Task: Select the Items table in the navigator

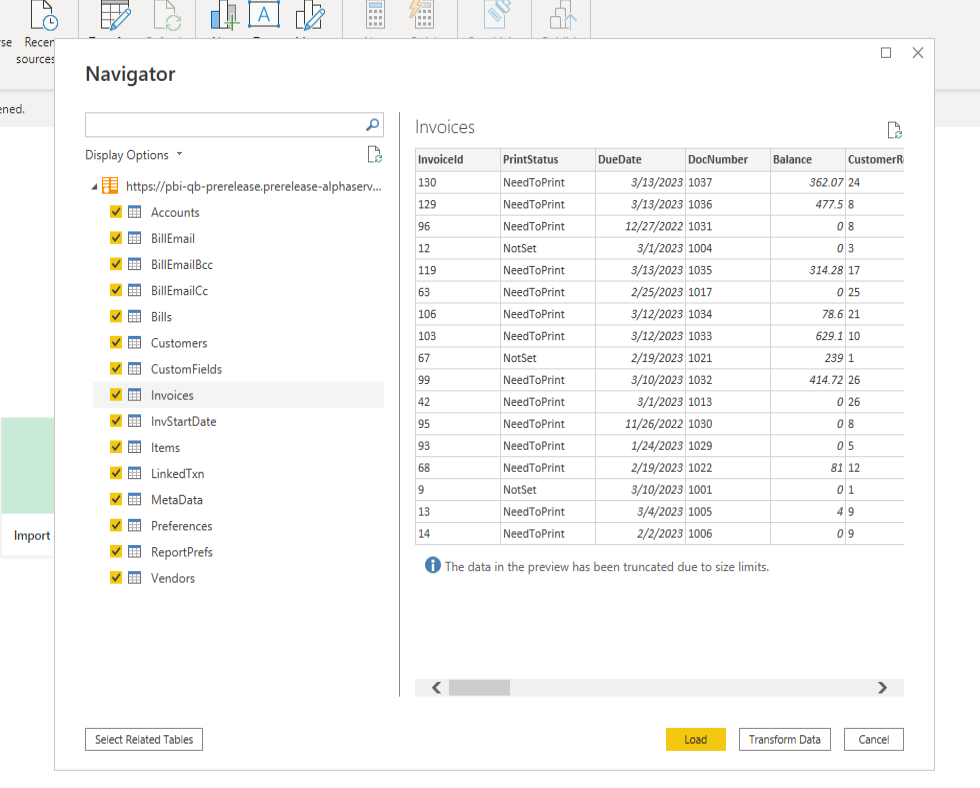Action: (166, 447)
